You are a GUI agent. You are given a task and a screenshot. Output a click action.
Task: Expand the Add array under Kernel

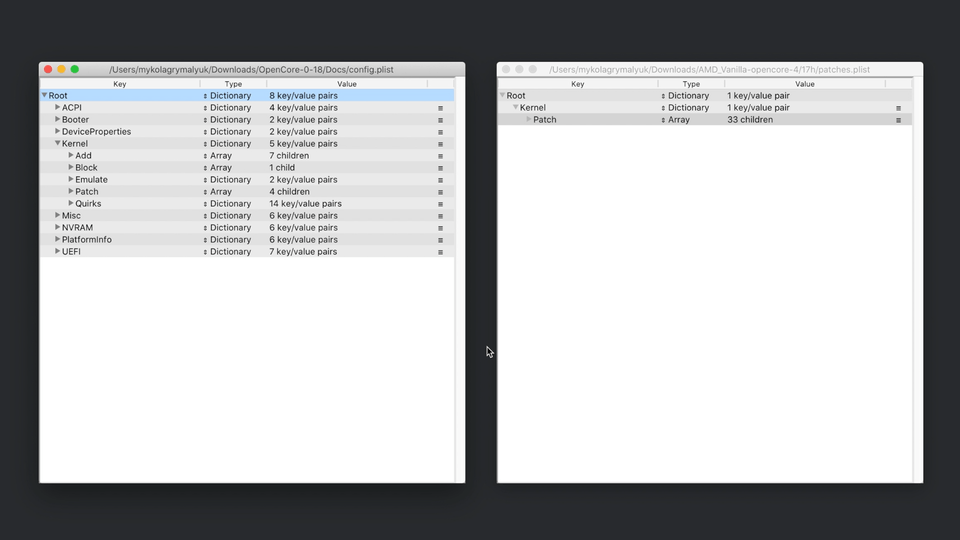pos(71,155)
